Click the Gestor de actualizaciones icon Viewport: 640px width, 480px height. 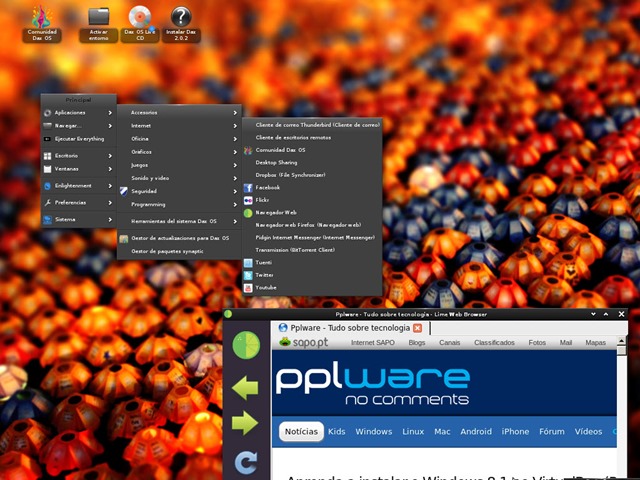tap(124, 238)
